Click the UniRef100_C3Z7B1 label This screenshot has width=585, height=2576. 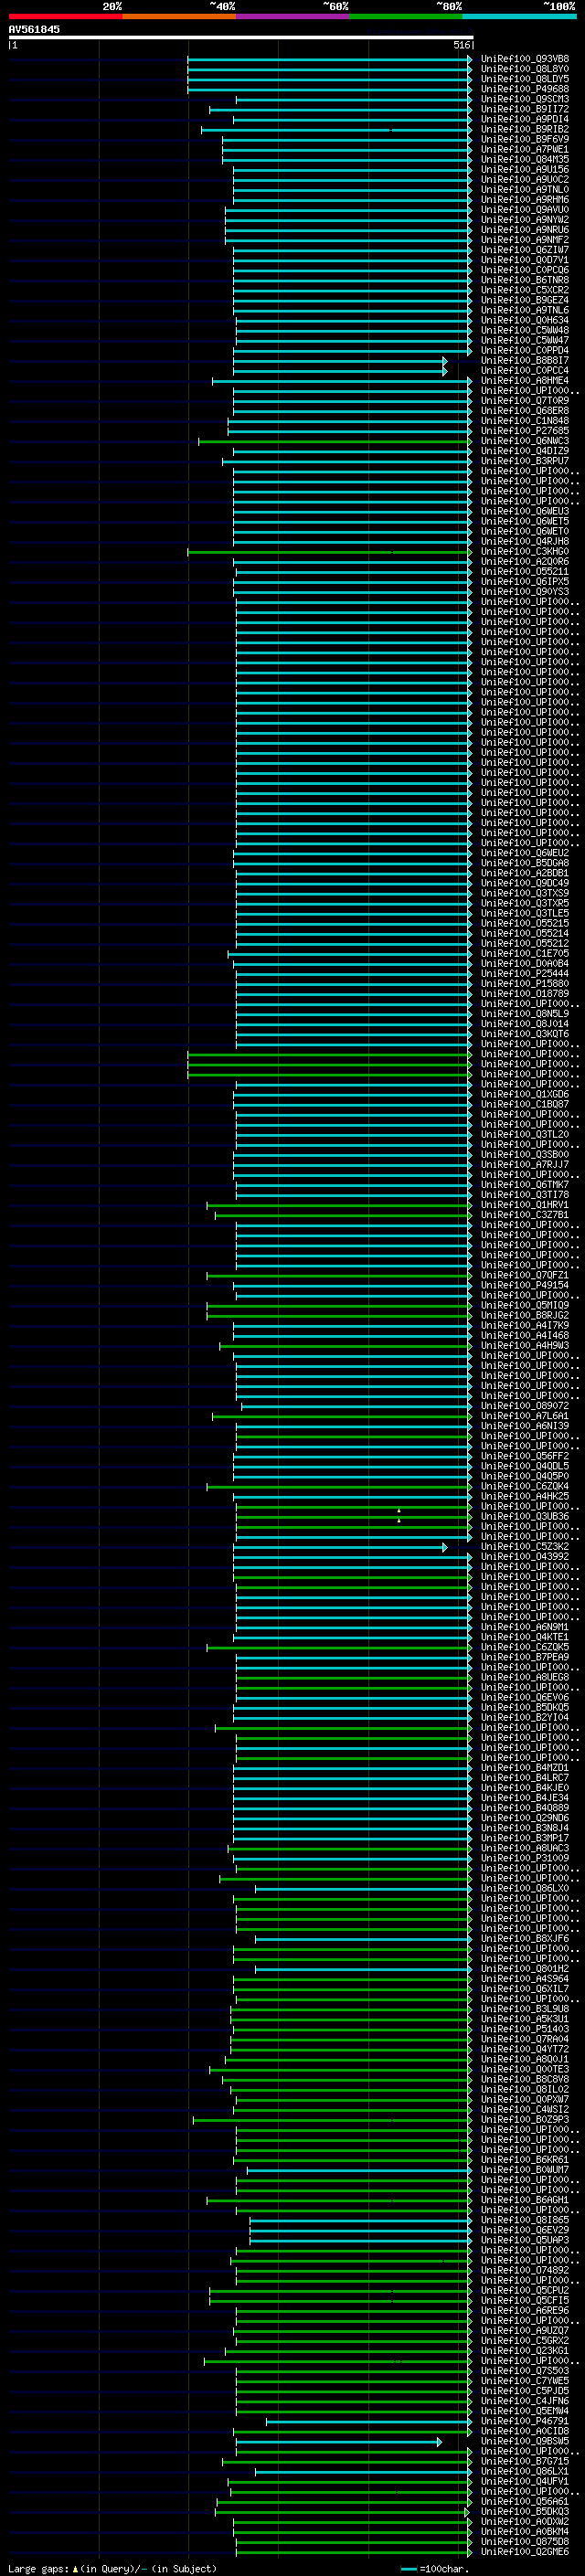tap(525, 1215)
